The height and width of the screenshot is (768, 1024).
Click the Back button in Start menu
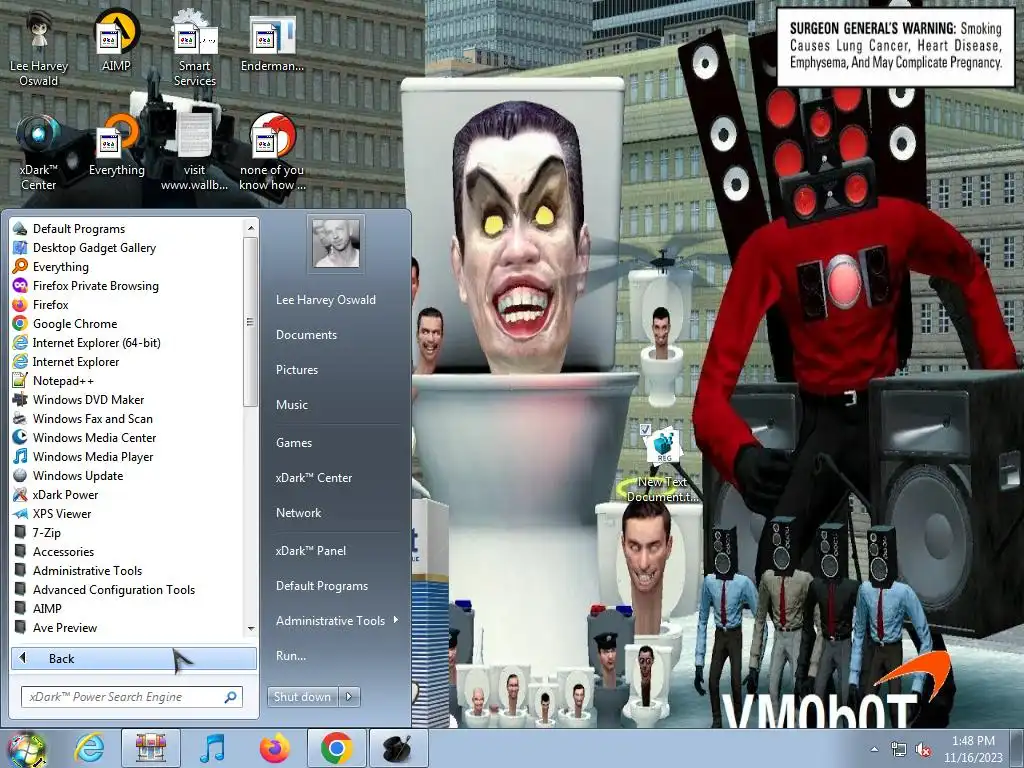133,658
